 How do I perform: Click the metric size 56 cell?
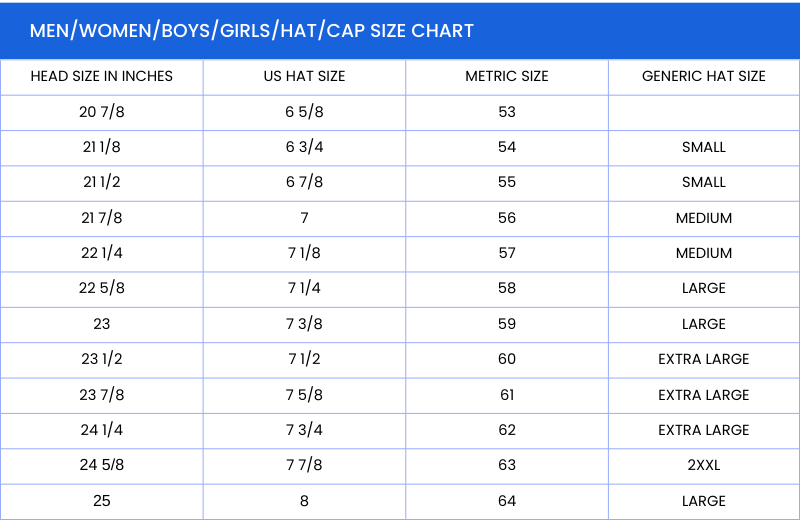point(507,218)
